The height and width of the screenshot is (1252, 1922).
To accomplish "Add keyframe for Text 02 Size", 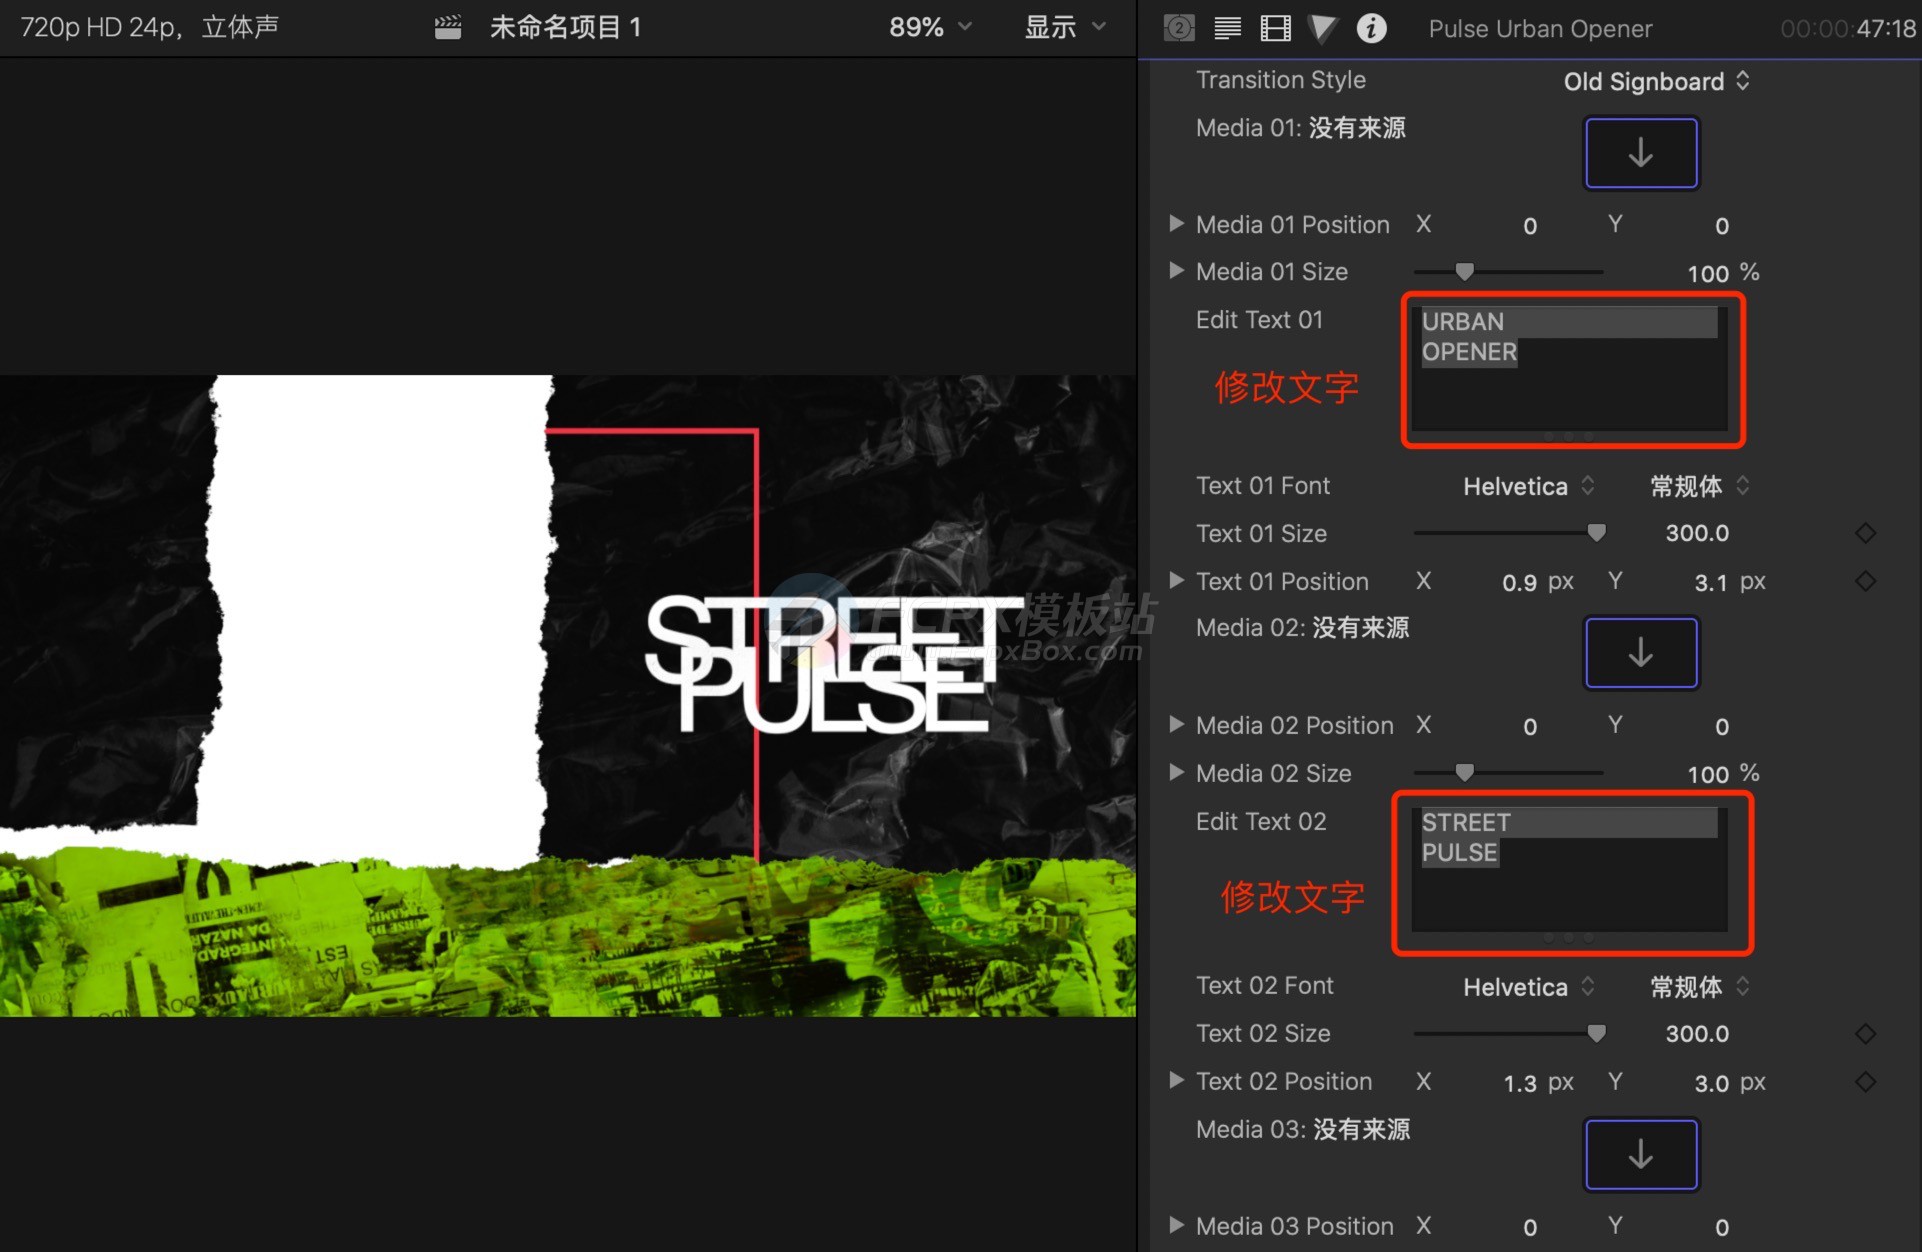I will (1865, 1034).
